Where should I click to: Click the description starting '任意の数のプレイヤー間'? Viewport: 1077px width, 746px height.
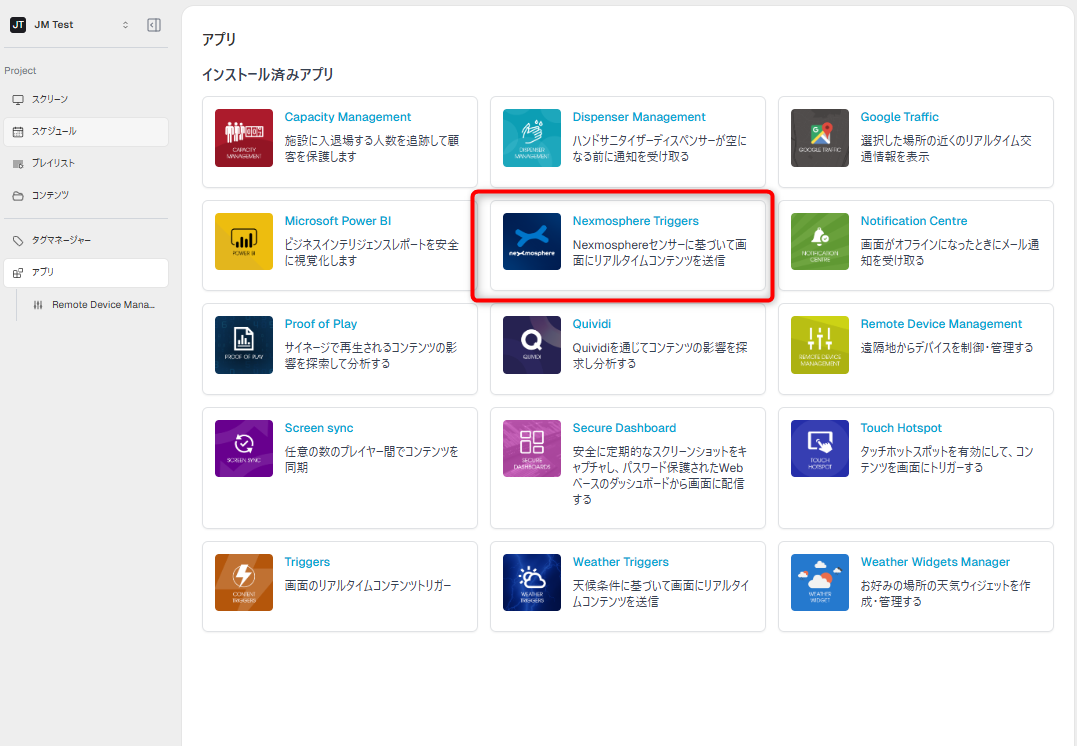[x=372, y=460]
